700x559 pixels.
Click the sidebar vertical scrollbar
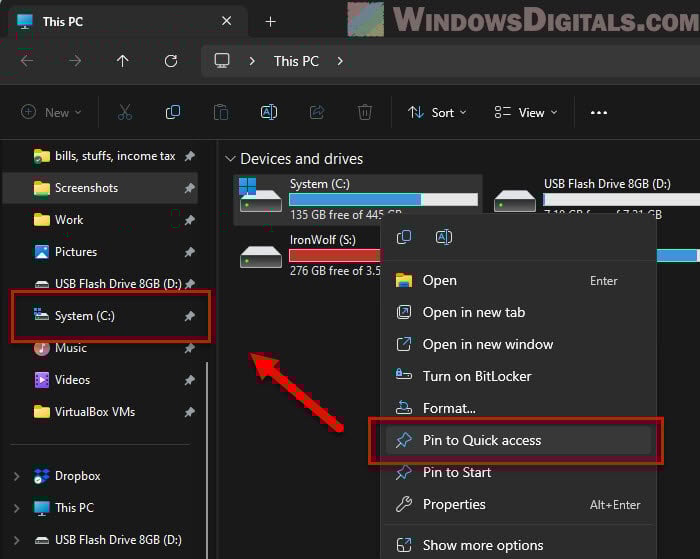pos(207,460)
